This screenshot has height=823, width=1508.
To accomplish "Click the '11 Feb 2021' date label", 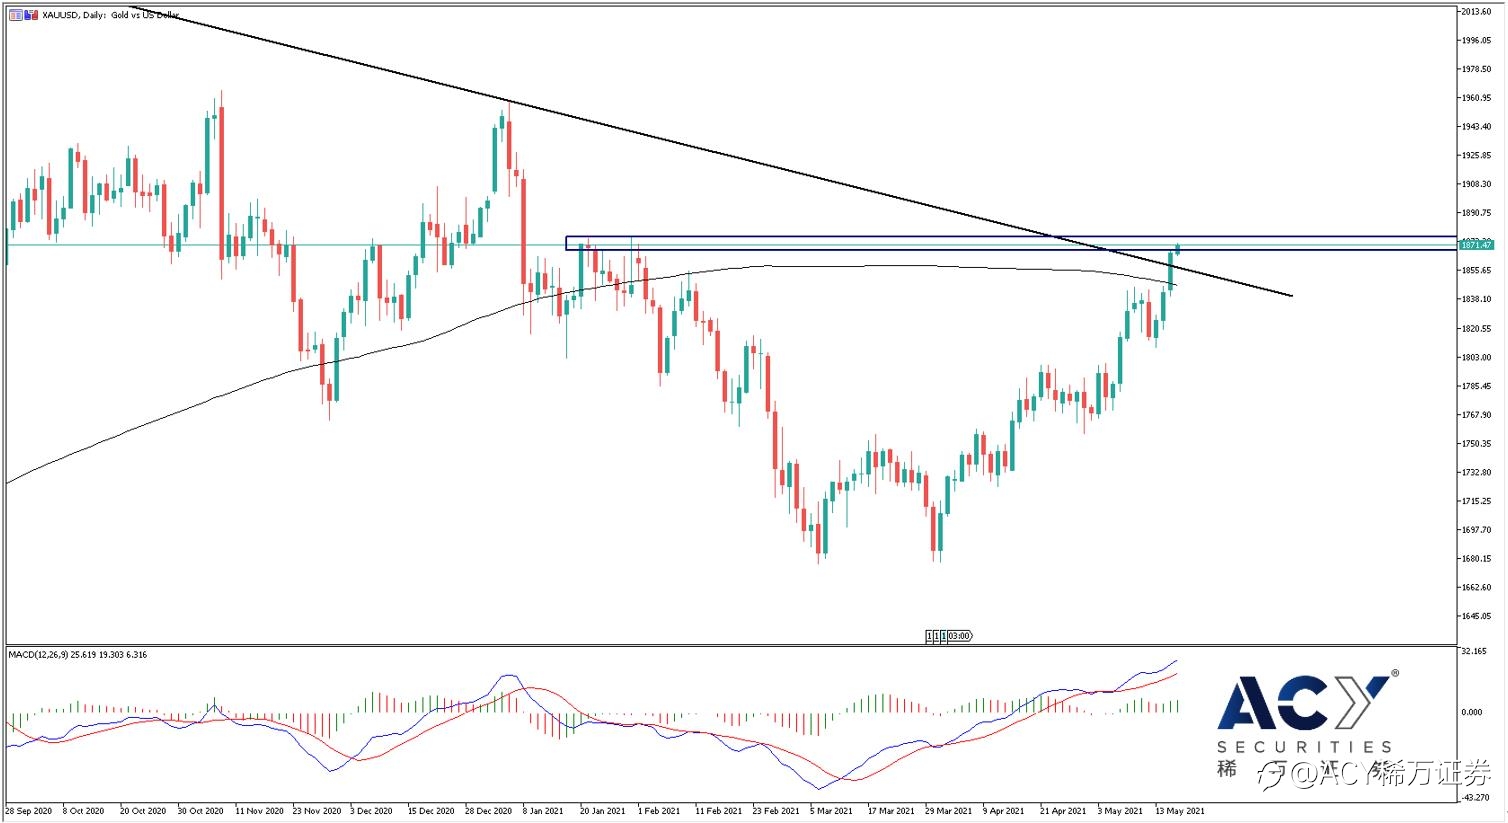I will click(719, 811).
